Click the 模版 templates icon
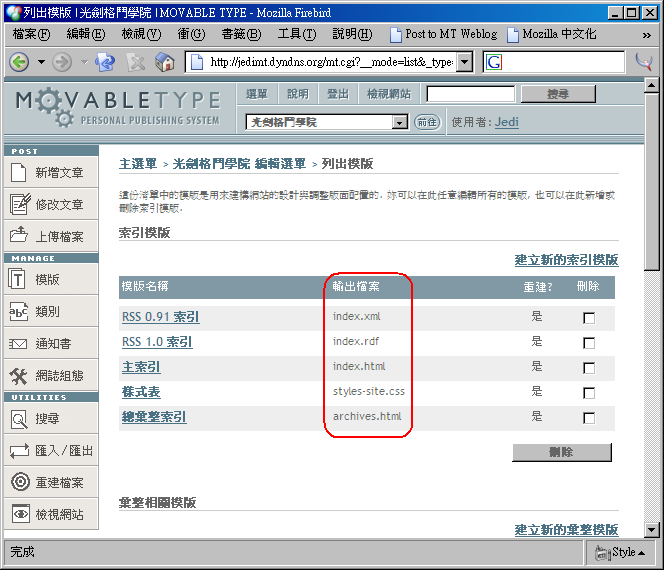The width and height of the screenshot is (664, 570). coord(17,279)
